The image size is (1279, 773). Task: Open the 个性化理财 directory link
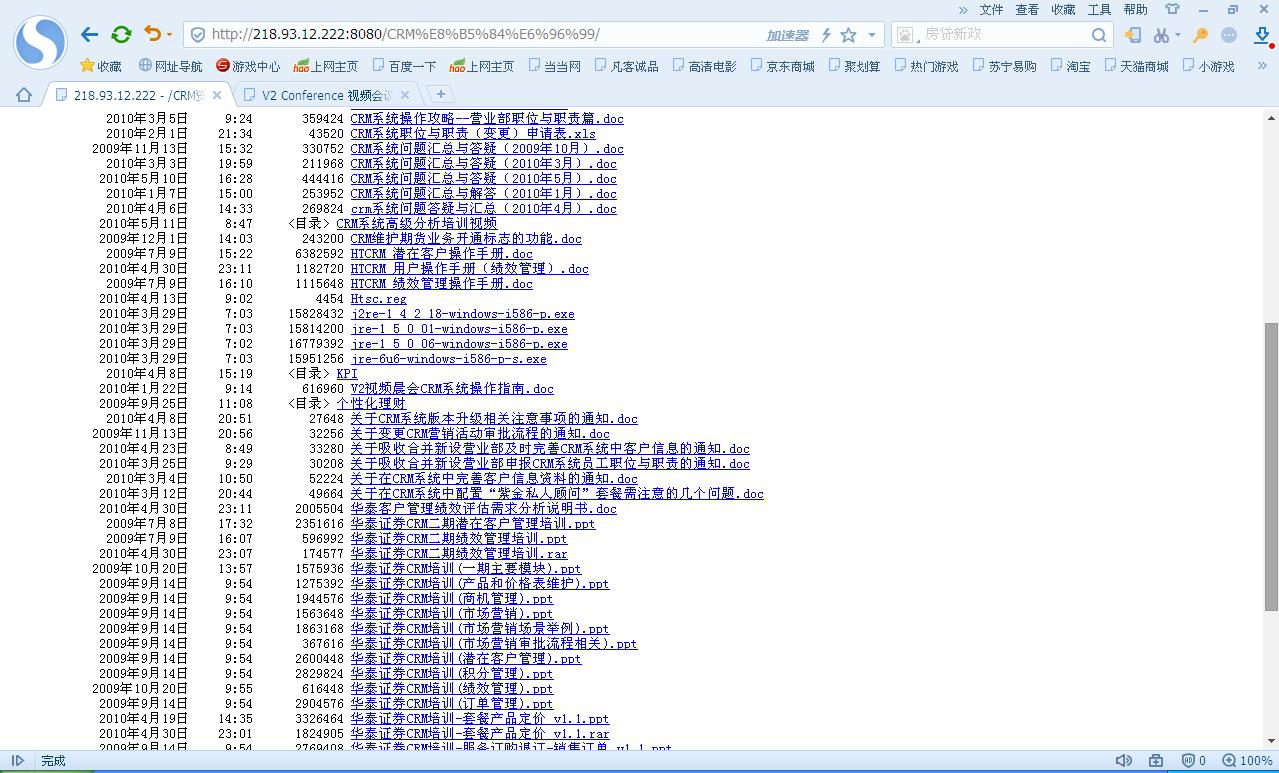(x=371, y=404)
